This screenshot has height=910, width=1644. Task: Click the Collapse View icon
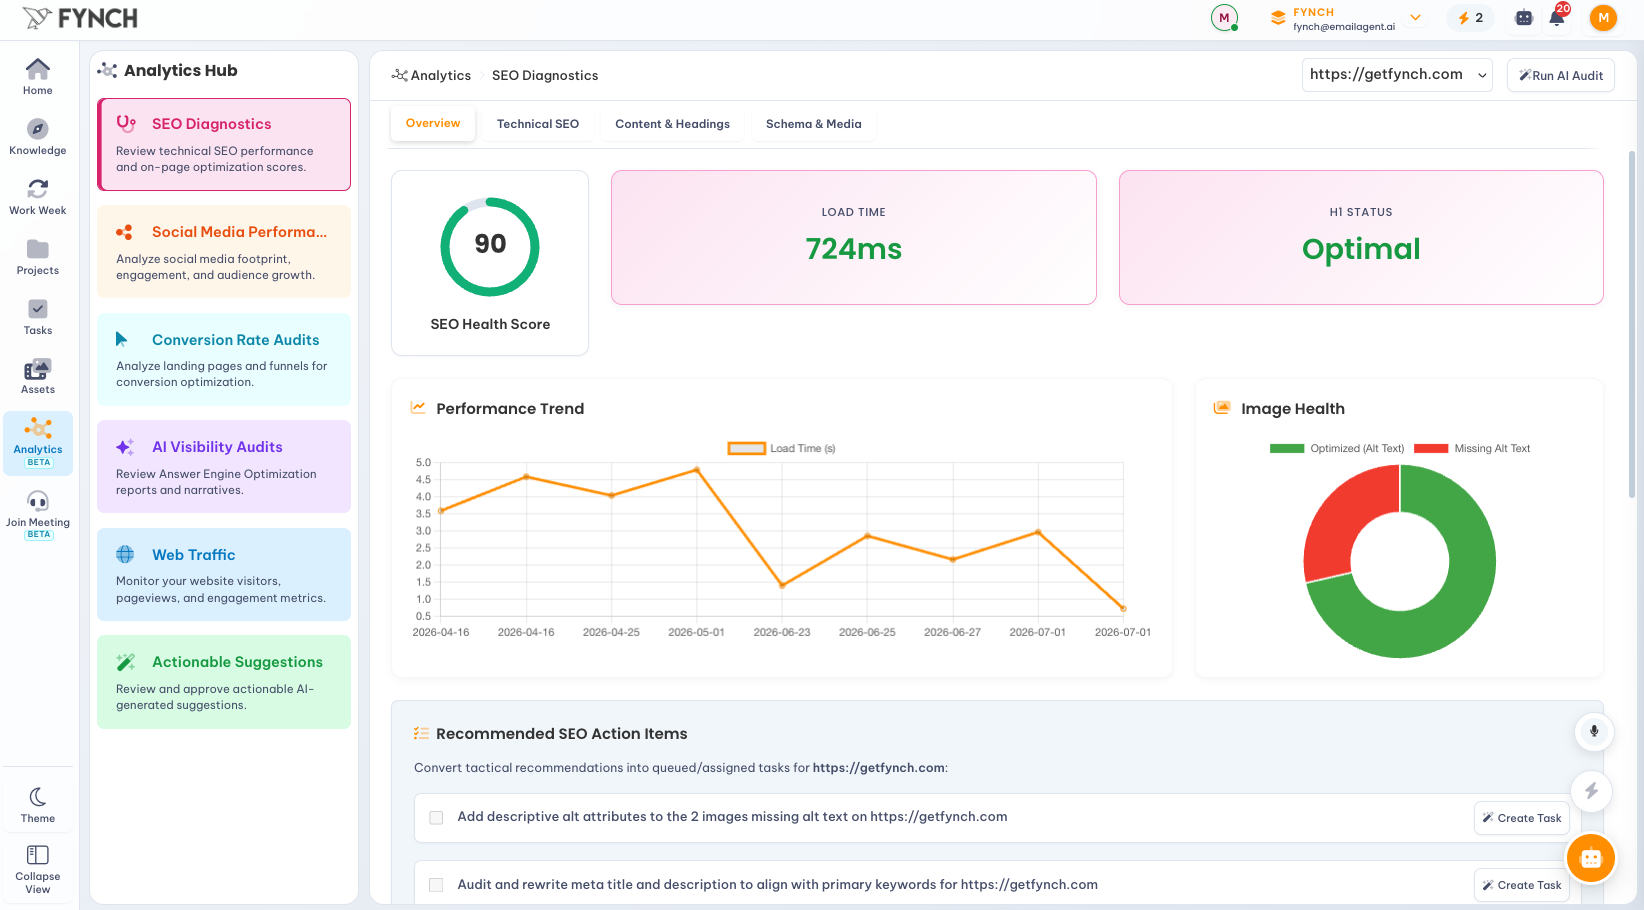(38, 855)
